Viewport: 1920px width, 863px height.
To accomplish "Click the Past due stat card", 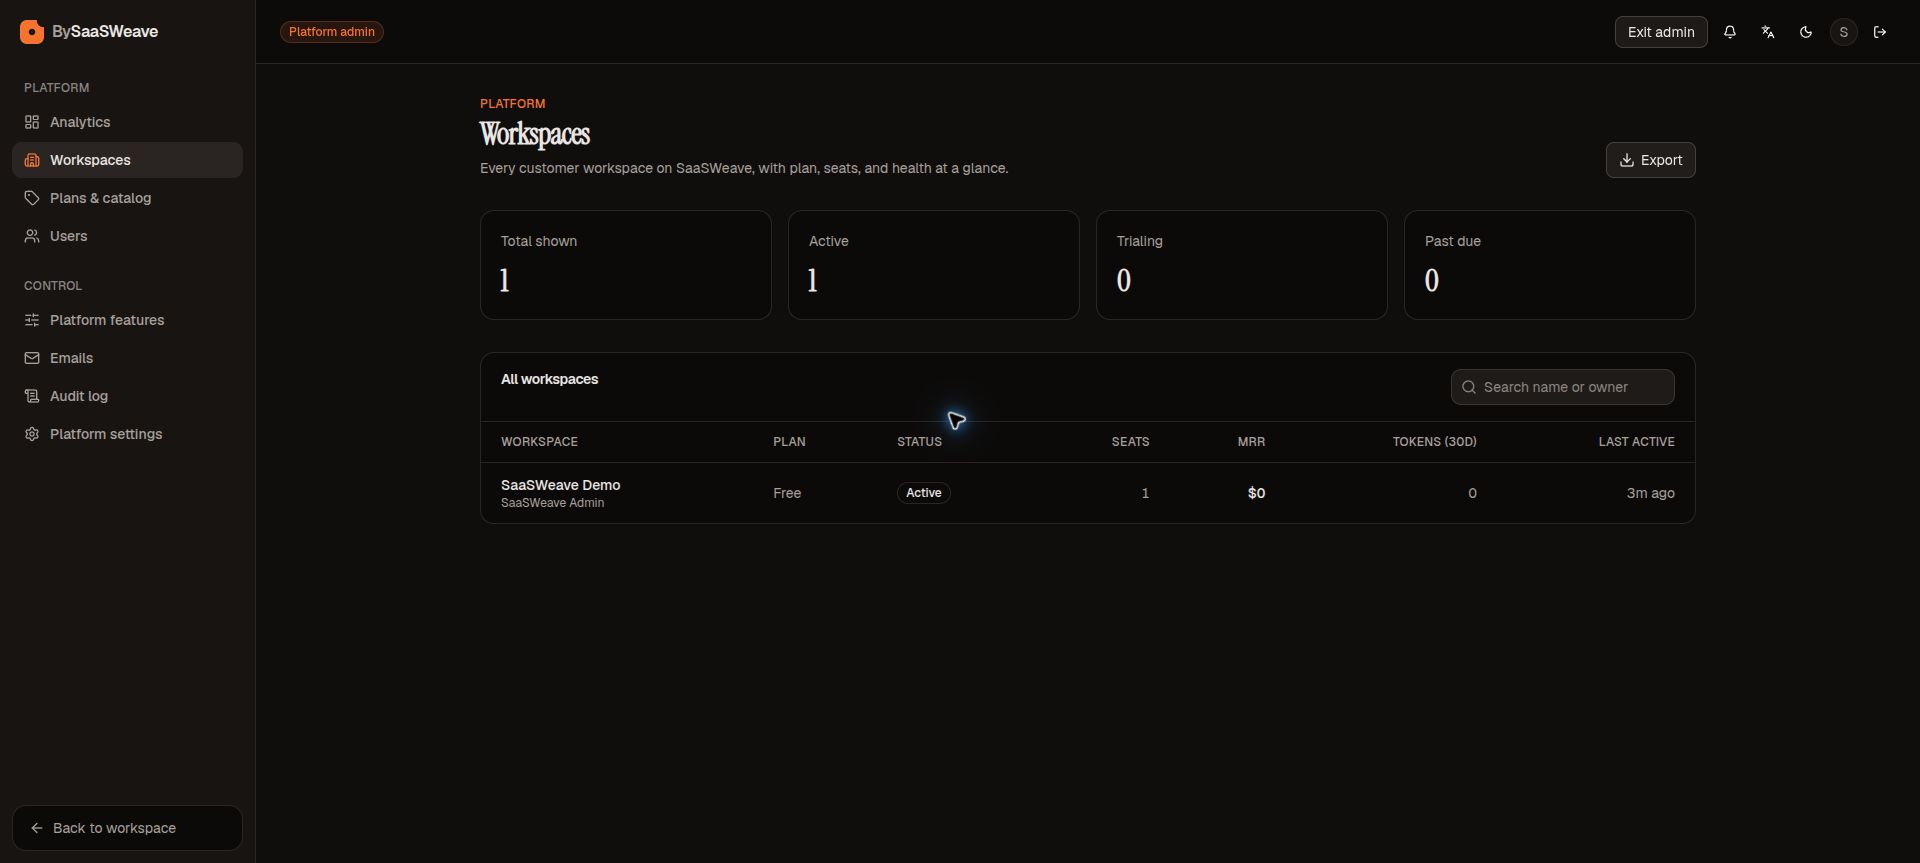I will 1550,265.
